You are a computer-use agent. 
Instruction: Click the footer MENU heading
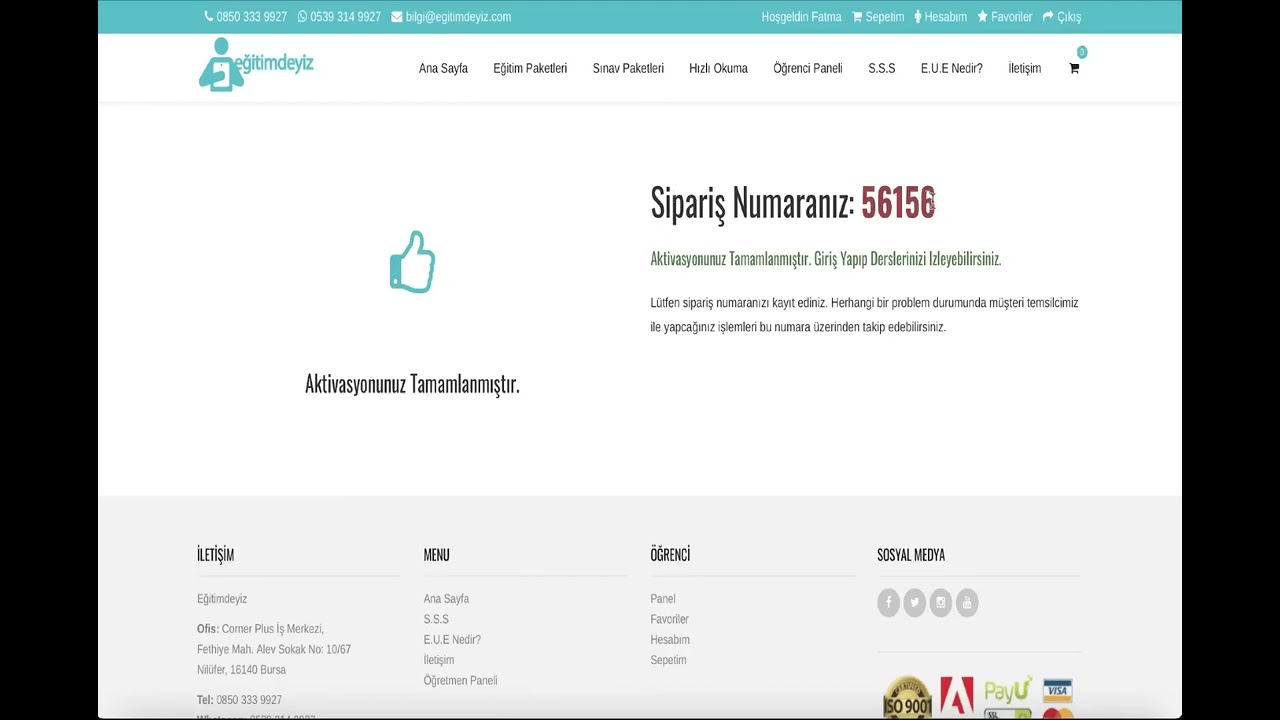click(x=436, y=555)
